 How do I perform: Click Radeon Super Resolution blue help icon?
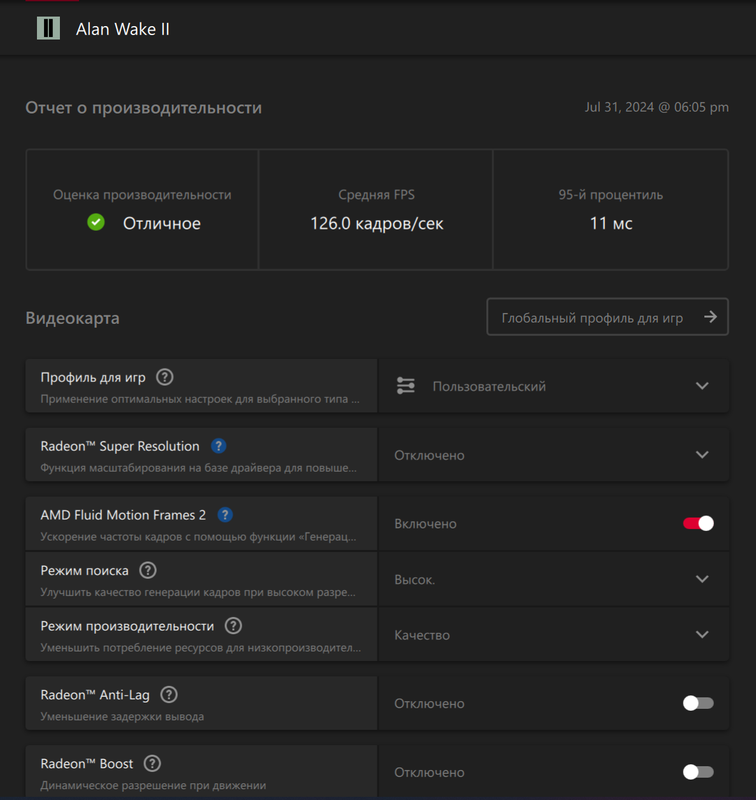pyautogui.click(x=218, y=446)
